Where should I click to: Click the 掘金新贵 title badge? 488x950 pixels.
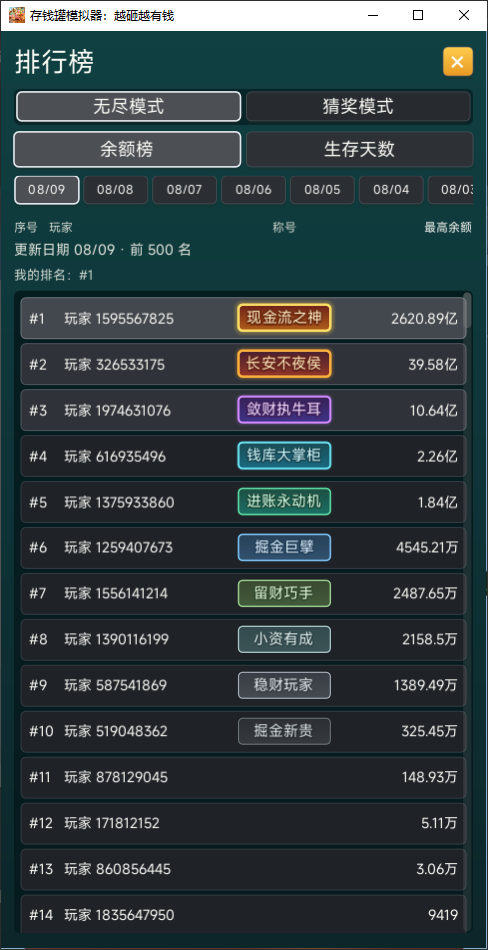pyautogui.click(x=284, y=732)
